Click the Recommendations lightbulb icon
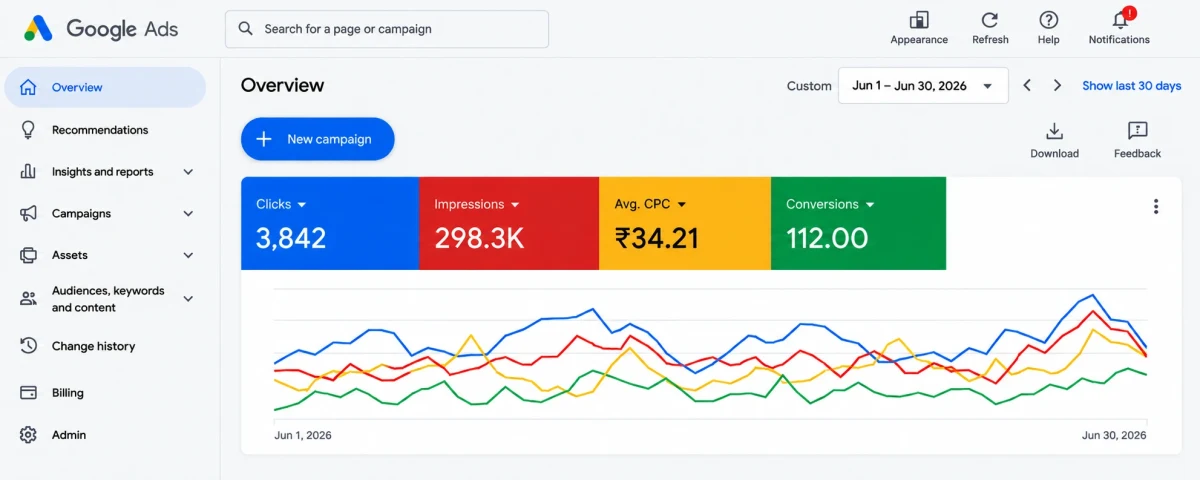 point(29,130)
